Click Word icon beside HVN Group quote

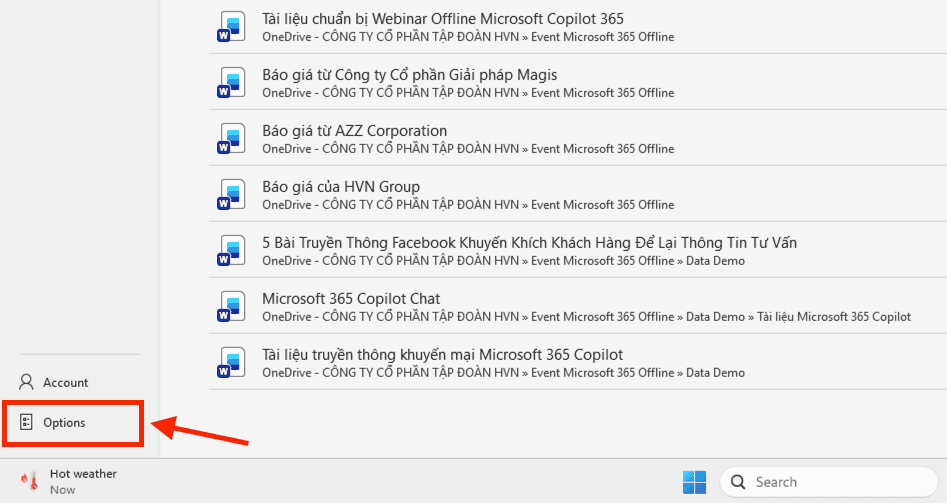click(231, 195)
